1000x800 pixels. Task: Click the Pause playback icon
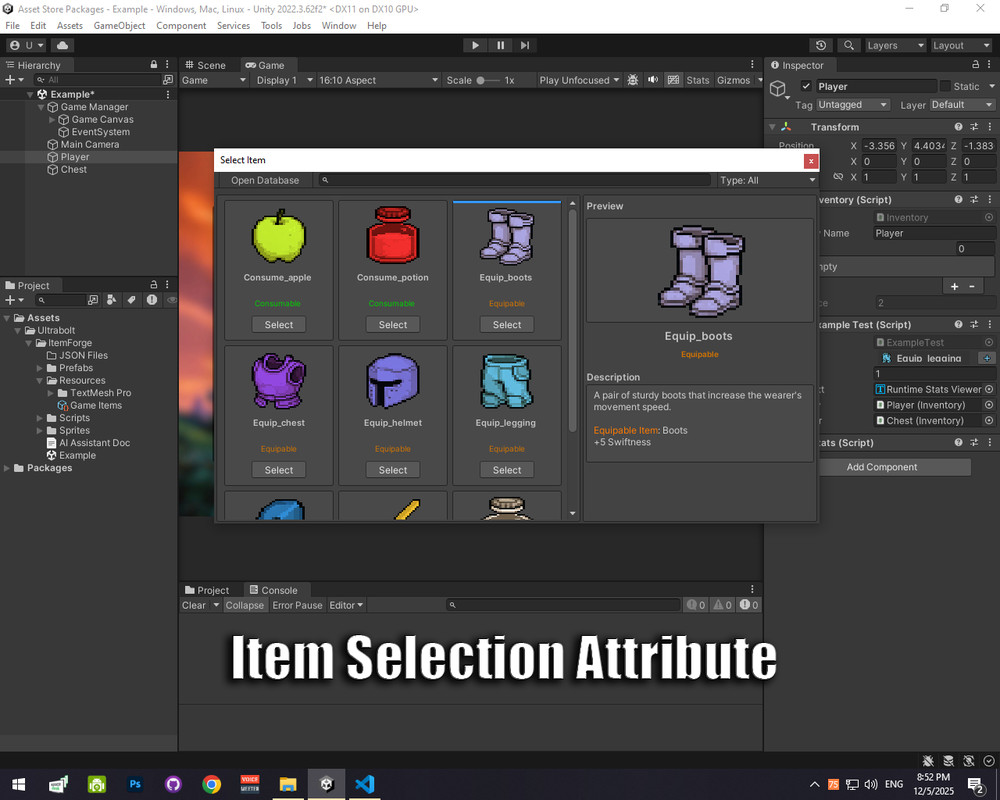tap(500, 45)
